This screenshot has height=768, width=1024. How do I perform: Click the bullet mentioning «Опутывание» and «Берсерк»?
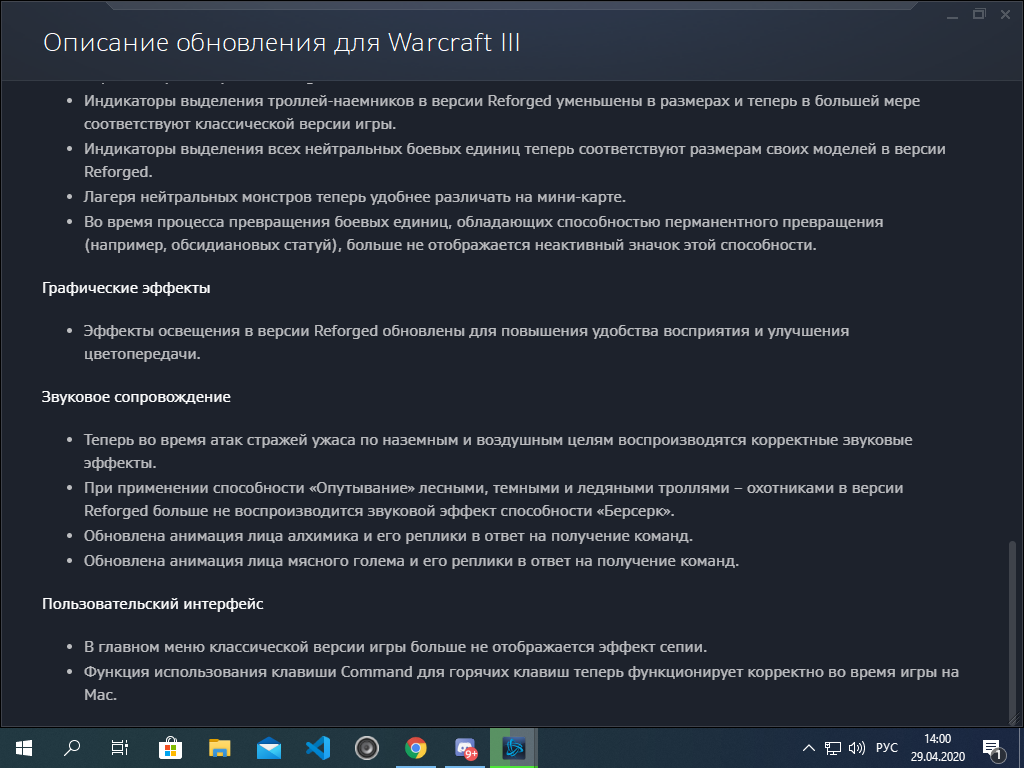(493, 500)
